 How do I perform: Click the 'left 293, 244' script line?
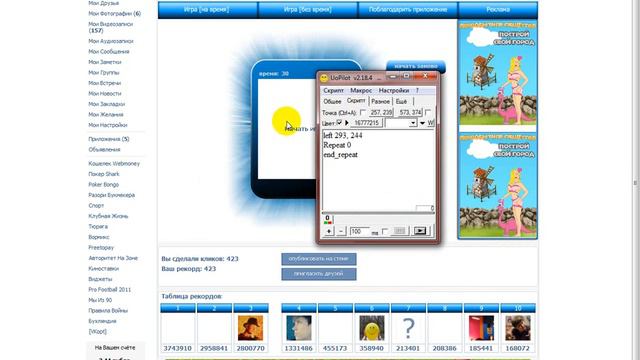click(342, 136)
